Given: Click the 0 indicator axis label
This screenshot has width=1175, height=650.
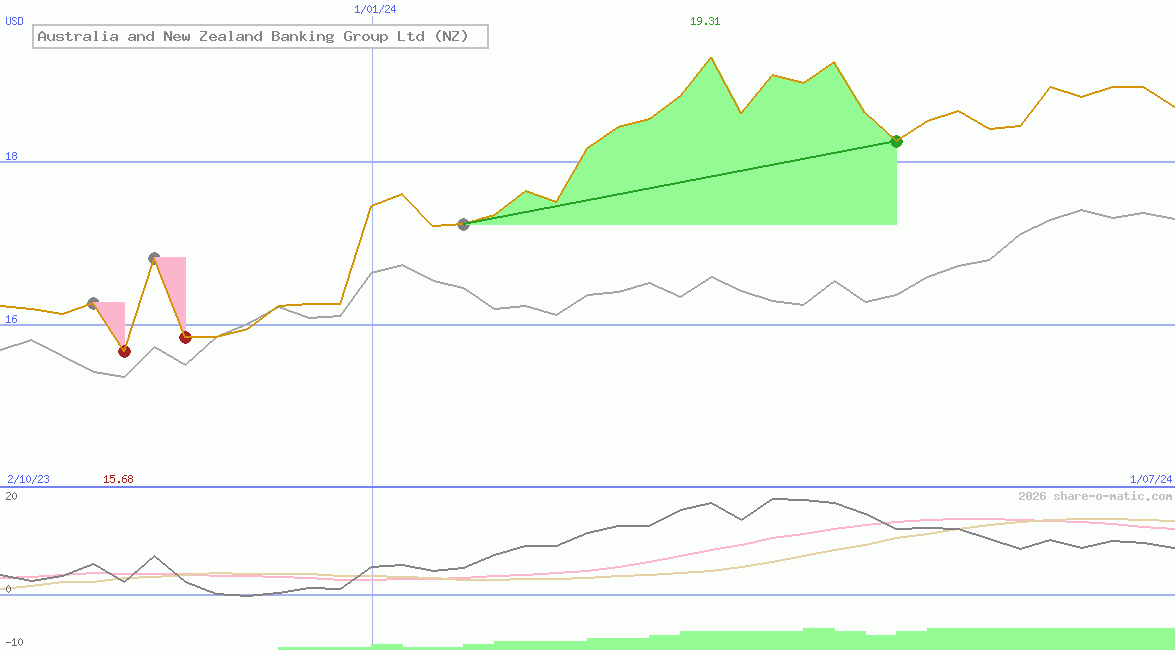Looking at the screenshot, I should point(8,589).
